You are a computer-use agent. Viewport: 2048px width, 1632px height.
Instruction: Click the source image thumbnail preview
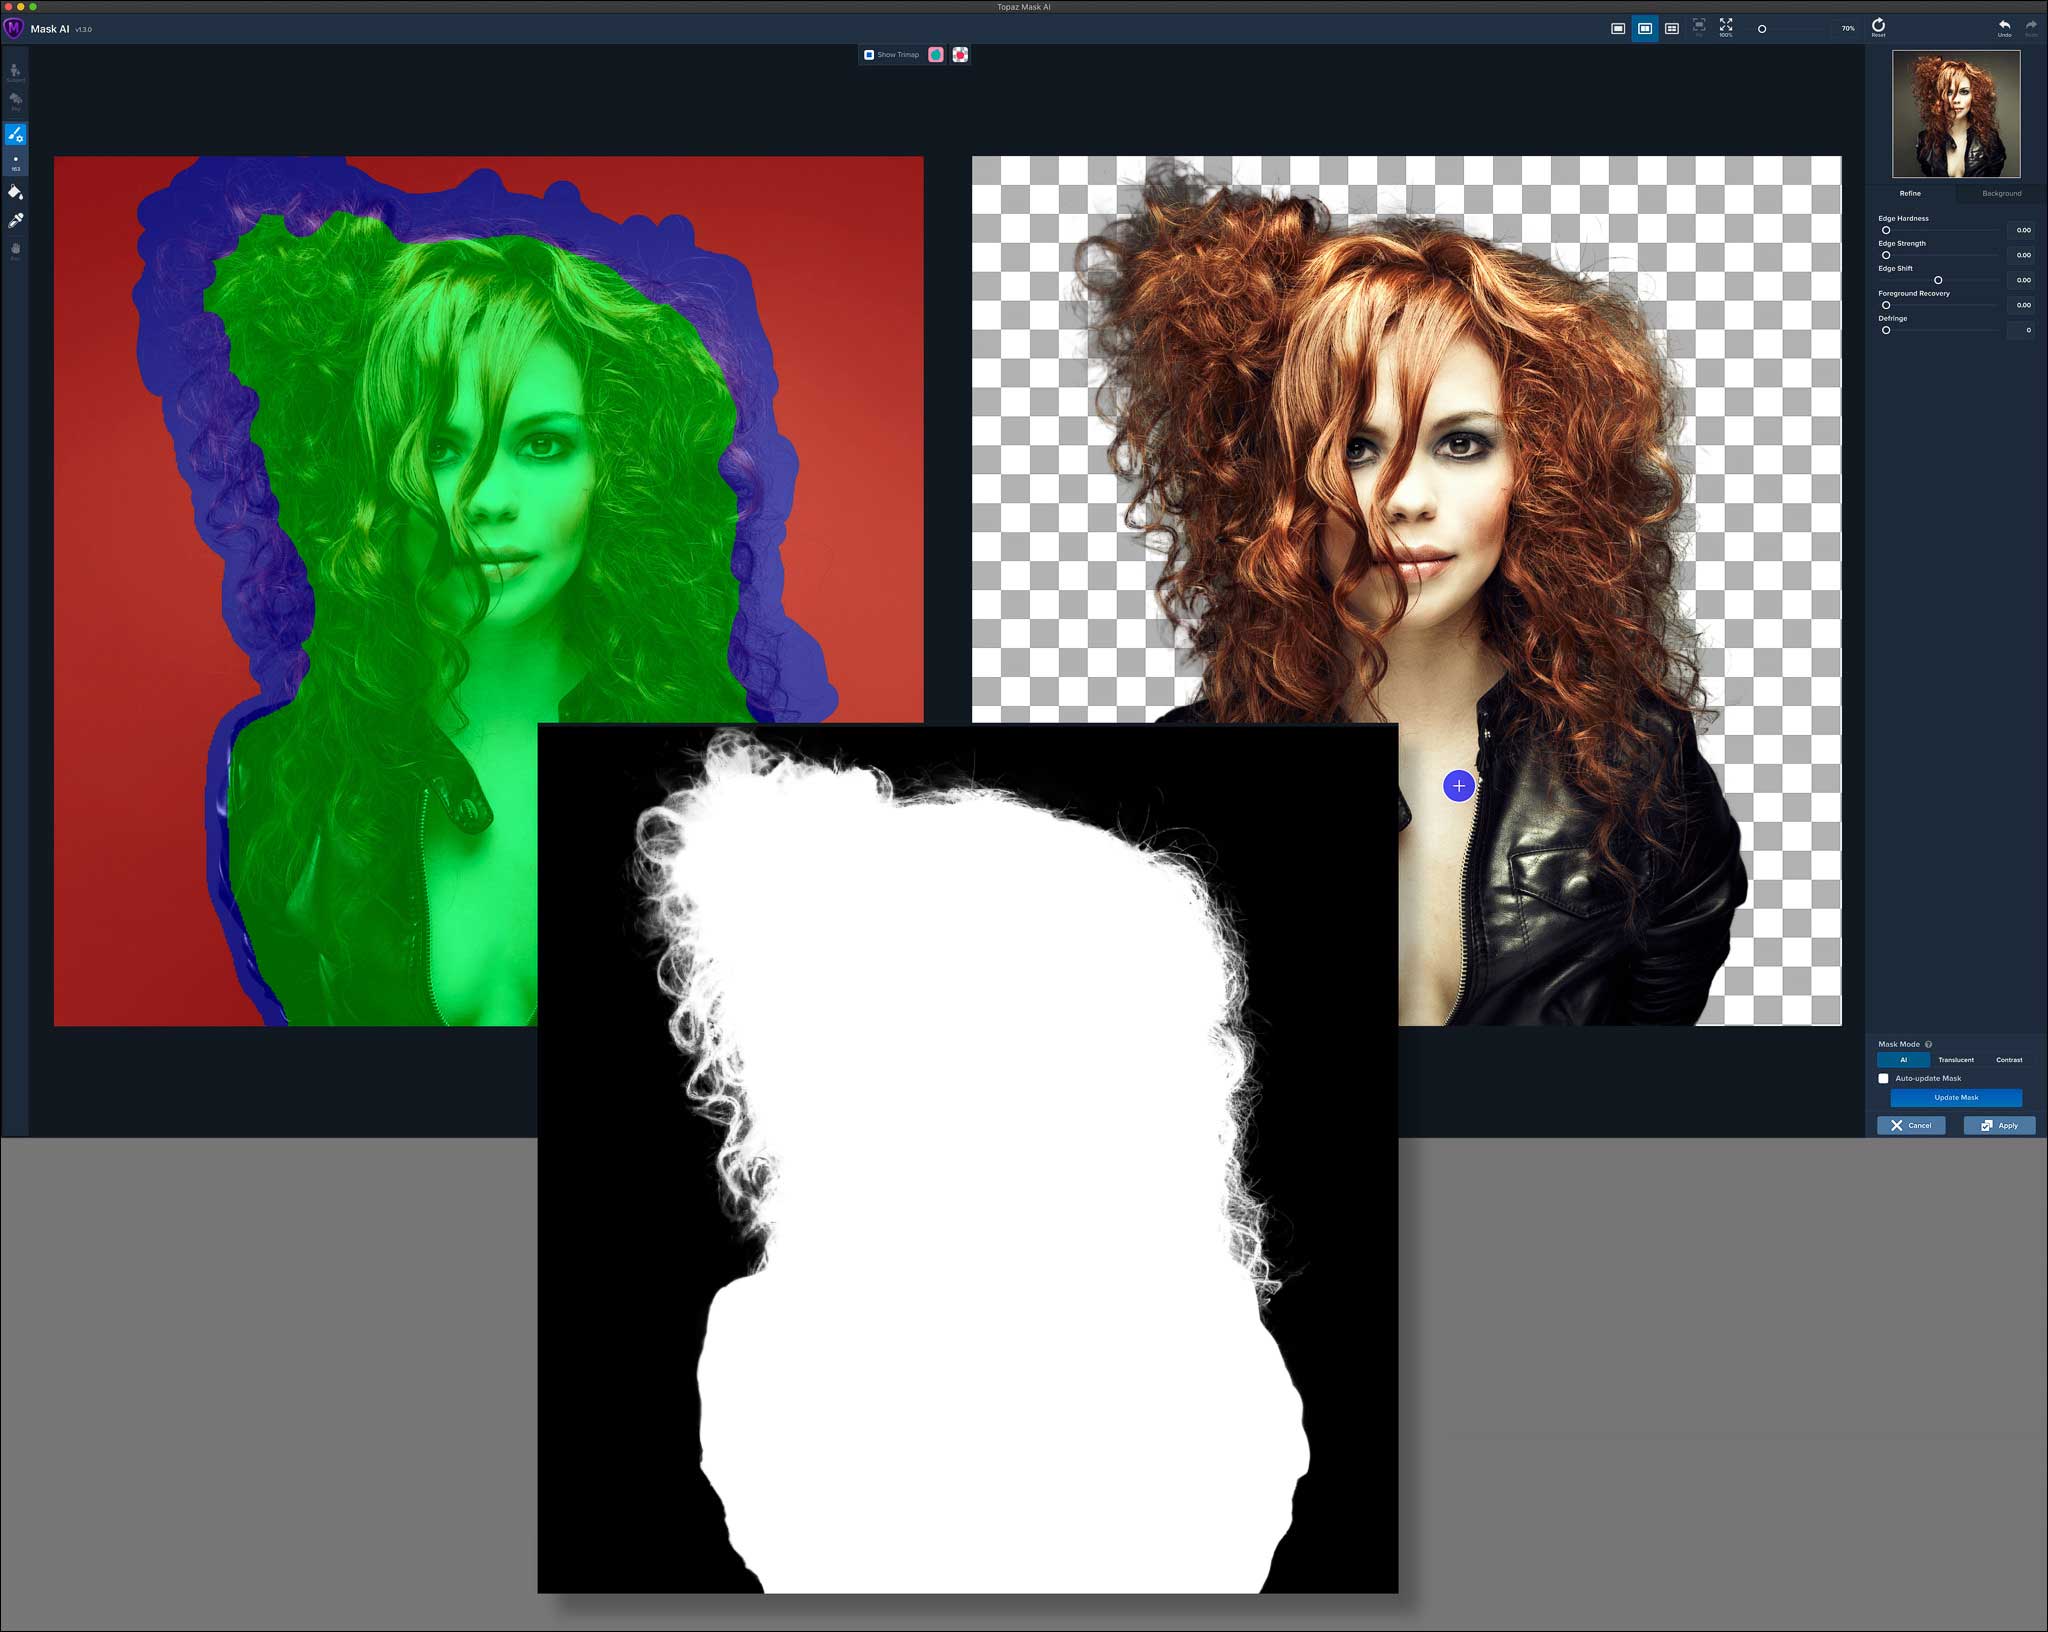point(1956,114)
